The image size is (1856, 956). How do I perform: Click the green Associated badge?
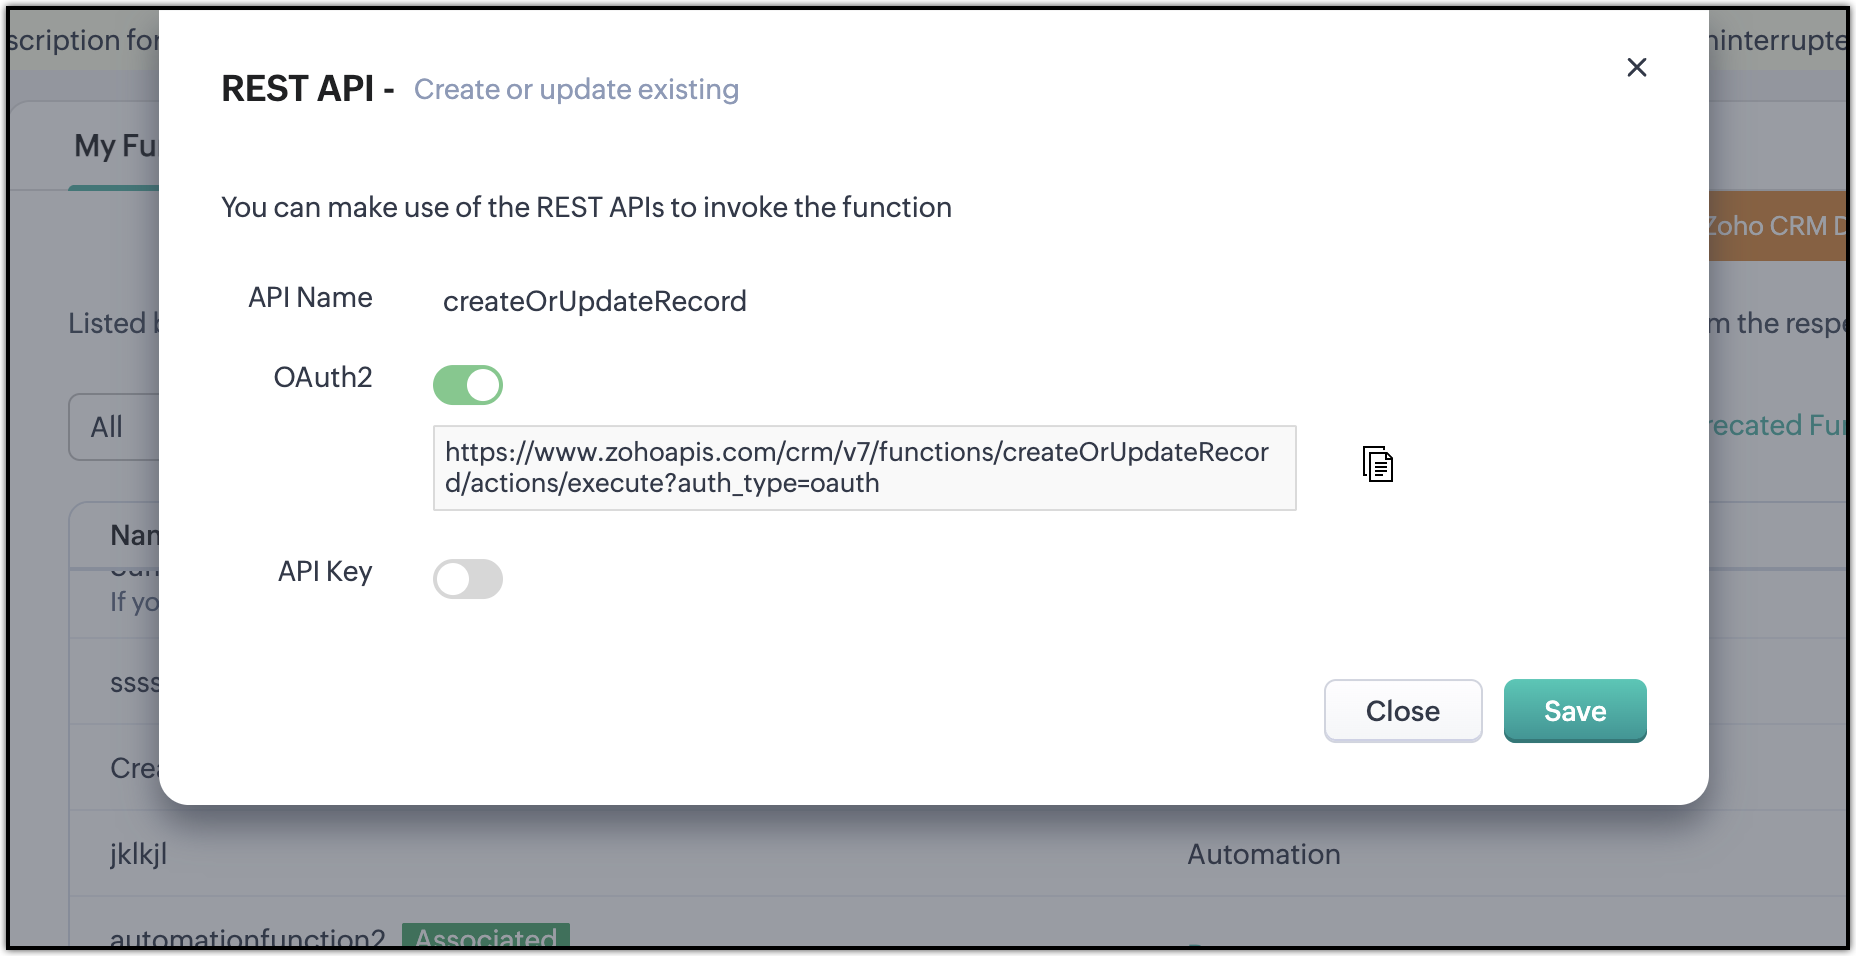tap(486, 937)
